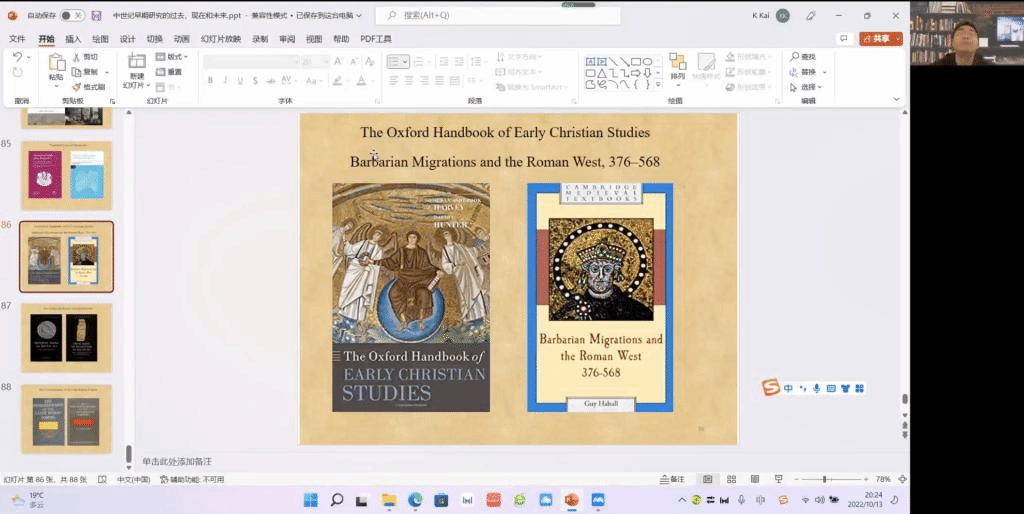The image size is (1024, 514).
Task: Open the Select (选择) dropdown
Action: tap(808, 87)
